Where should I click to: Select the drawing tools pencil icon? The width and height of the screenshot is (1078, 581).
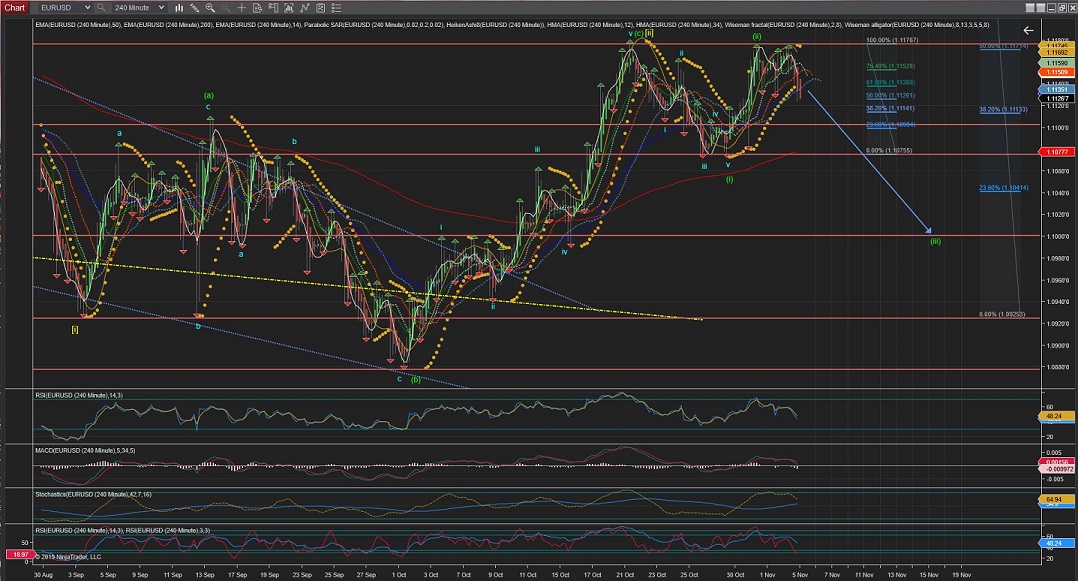click(193, 7)
